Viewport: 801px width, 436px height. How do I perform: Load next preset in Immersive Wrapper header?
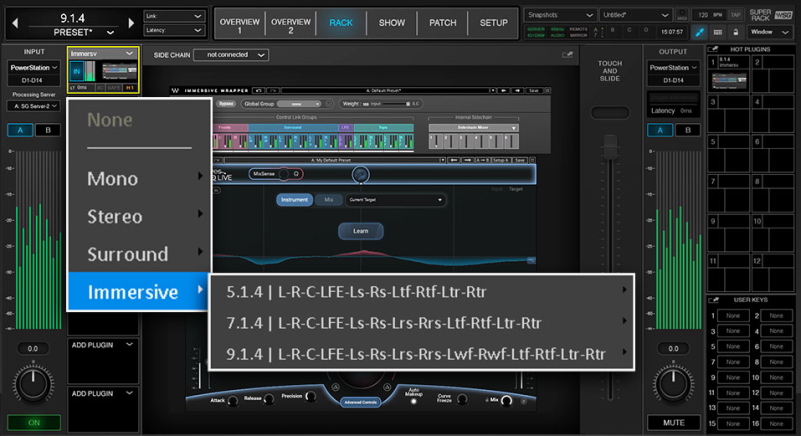[x=517, y=90]
